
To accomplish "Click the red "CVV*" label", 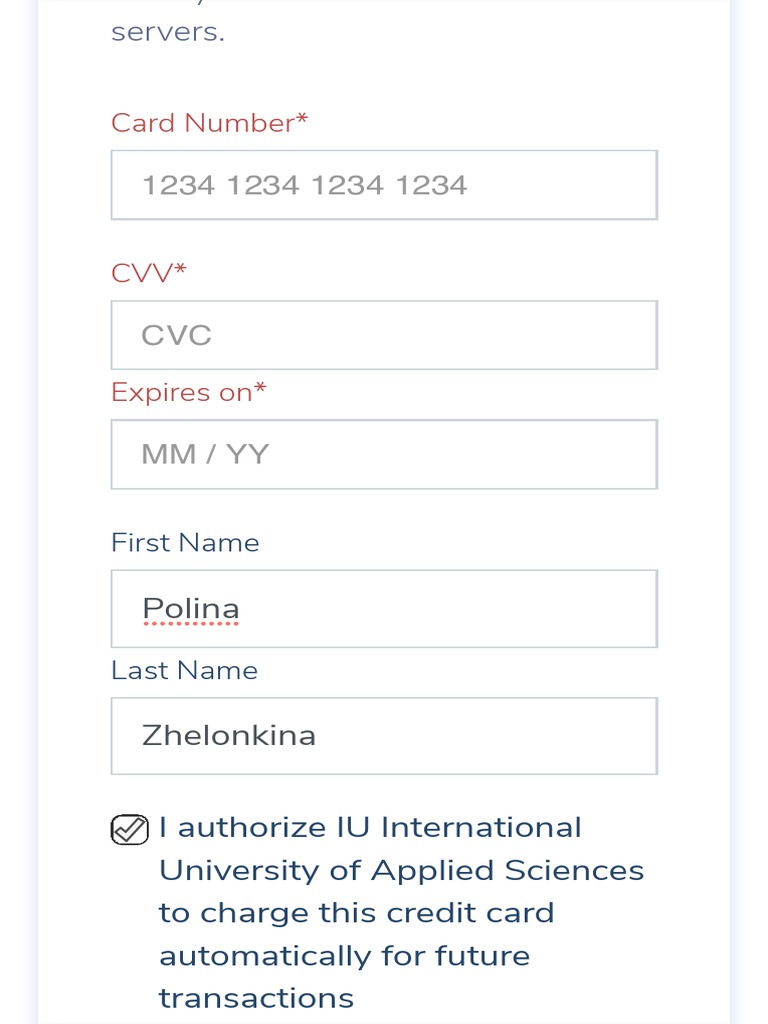I will (149, 272).
